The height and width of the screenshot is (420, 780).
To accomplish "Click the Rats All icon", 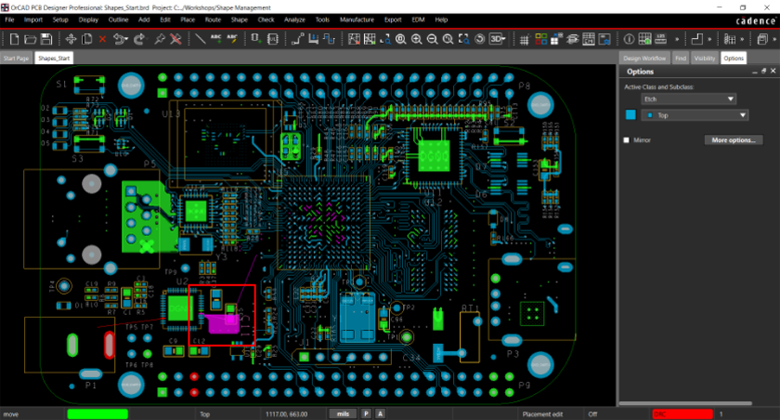I will [x=370, y=39].
